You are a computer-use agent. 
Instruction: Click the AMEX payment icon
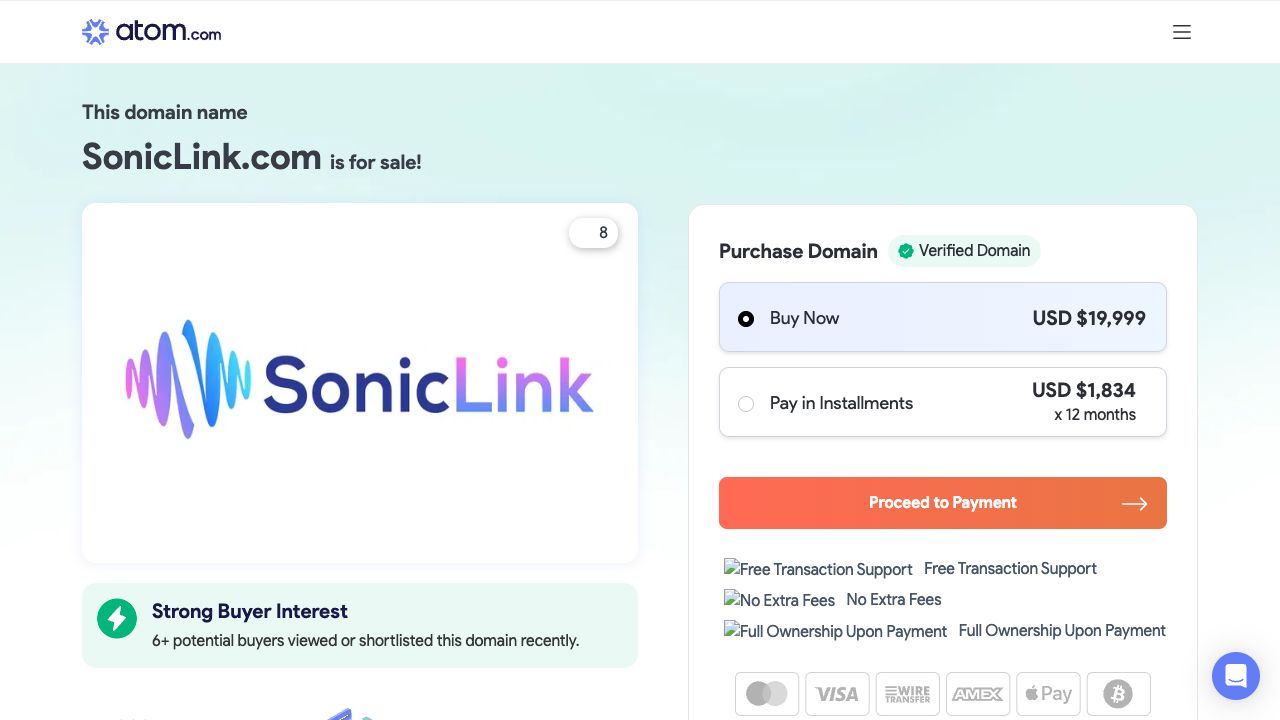pyautogui.click(x=977, y=693)
